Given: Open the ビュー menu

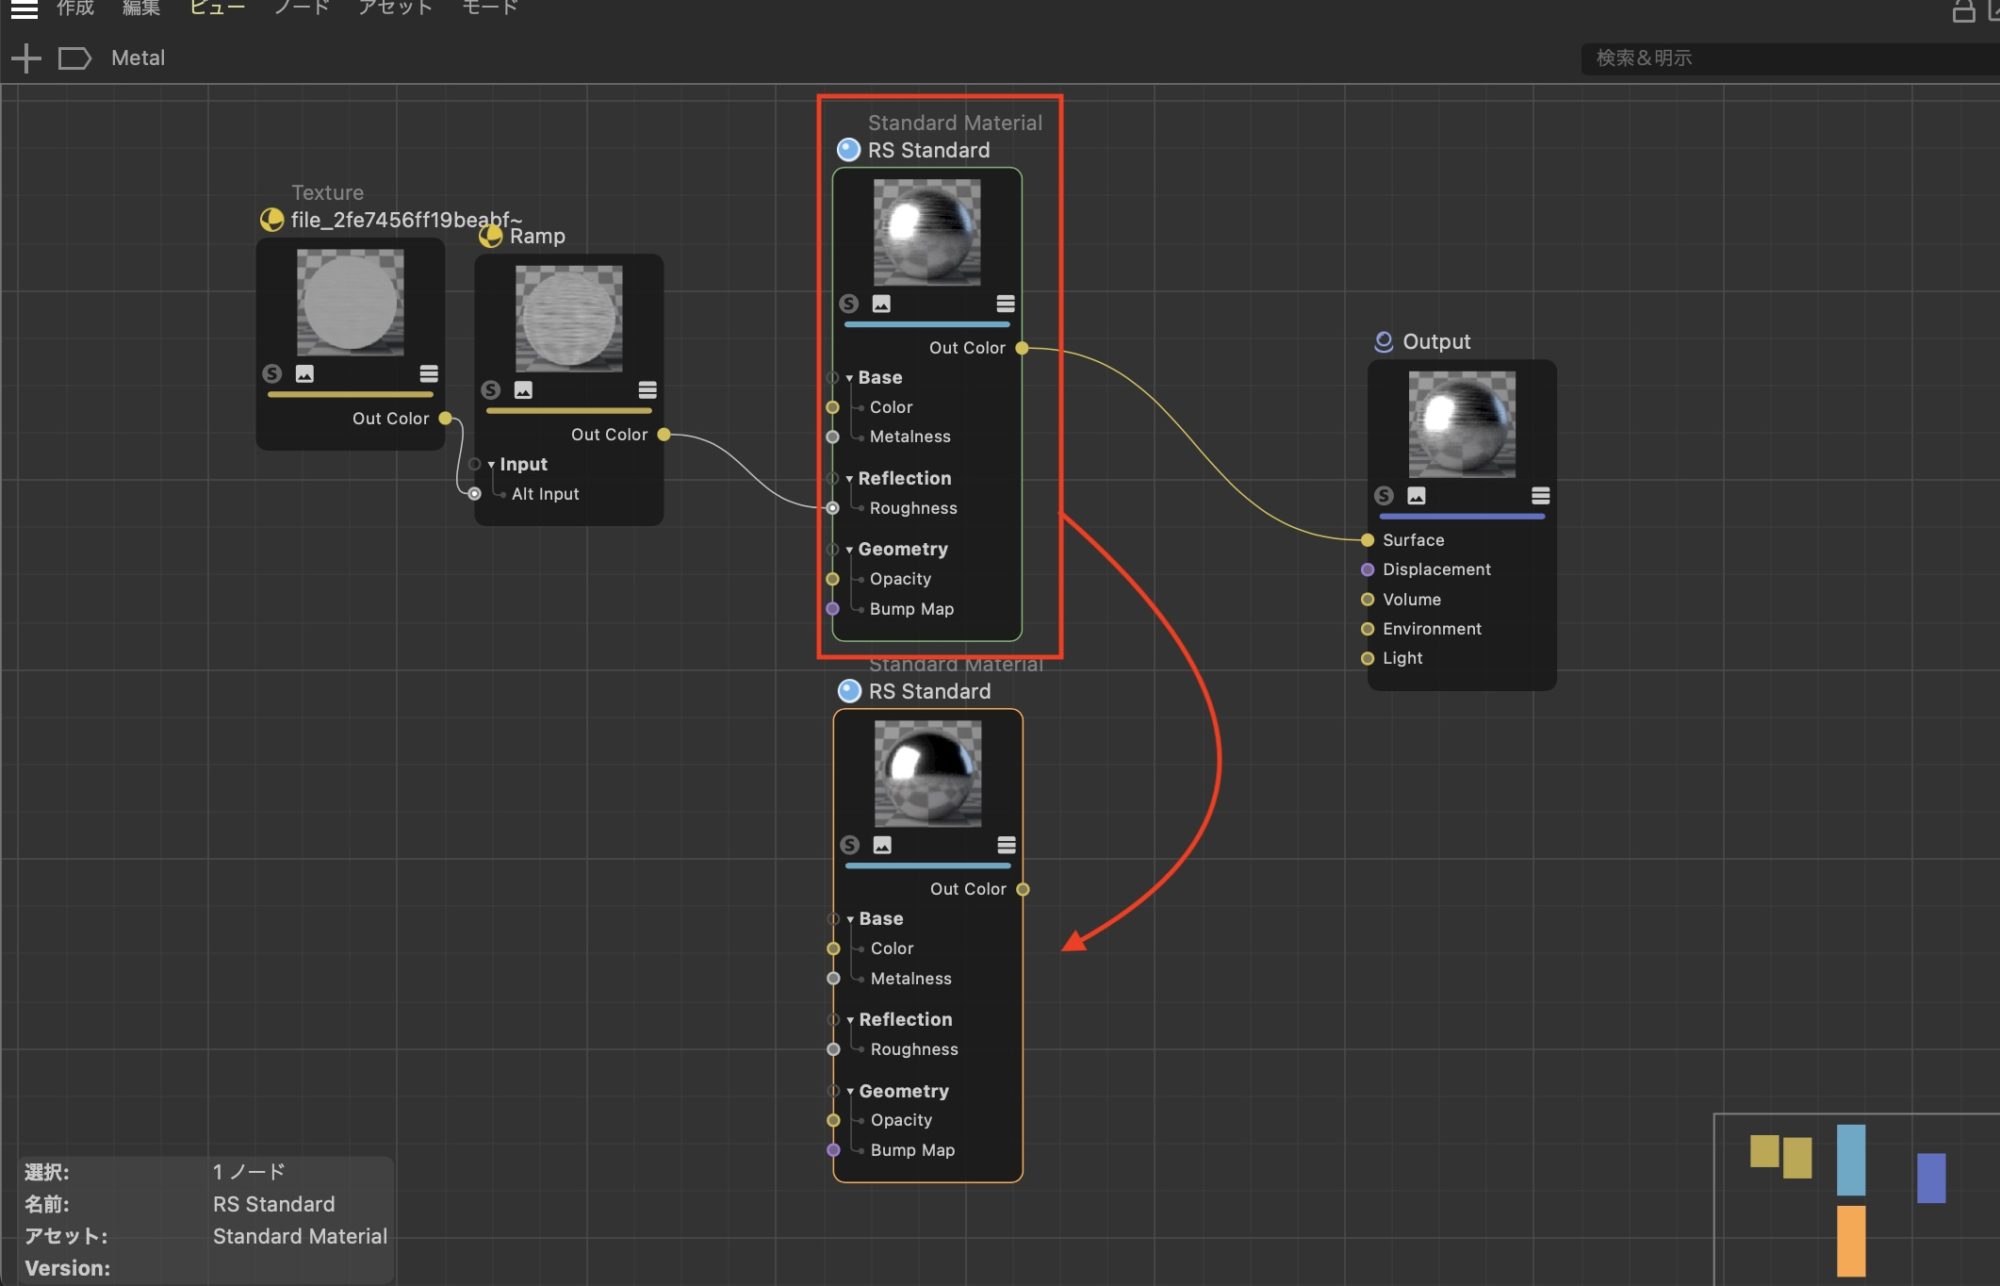Looking at the screenshot, I should (217, 8).
